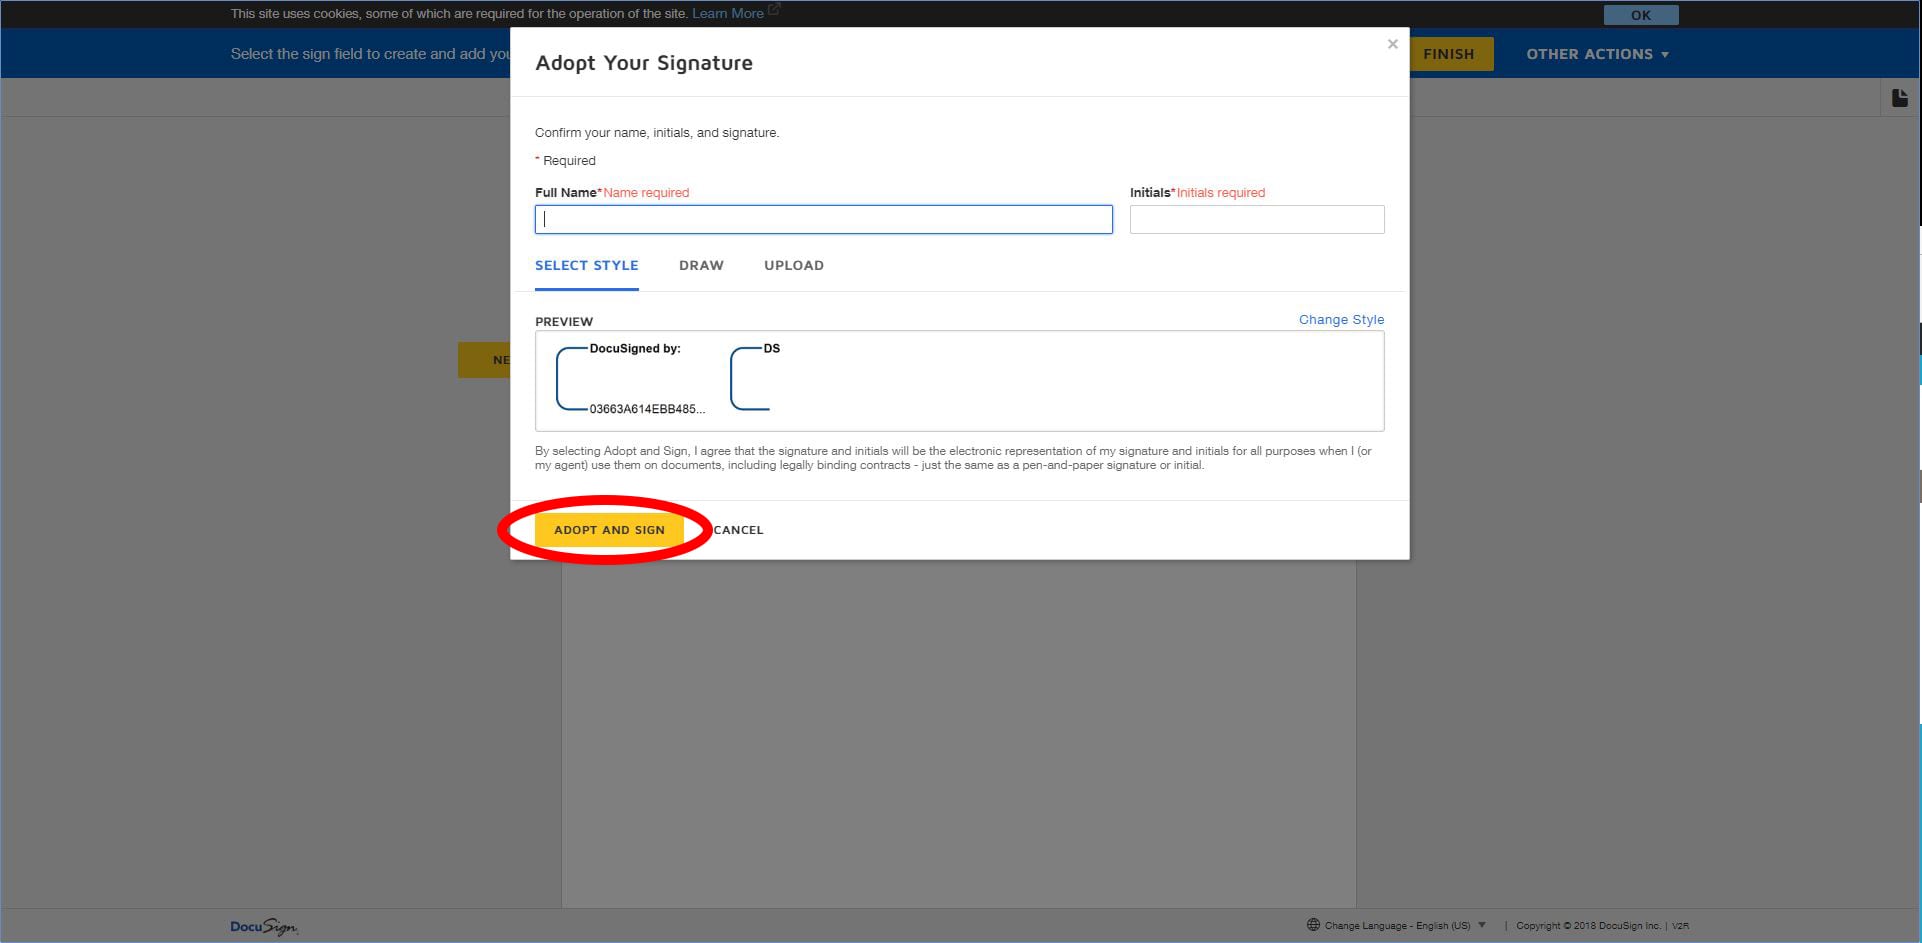This screenshot has width=1922, height=943.
Task: Focus the Initials input field
Action: [x=1257, y=219]
